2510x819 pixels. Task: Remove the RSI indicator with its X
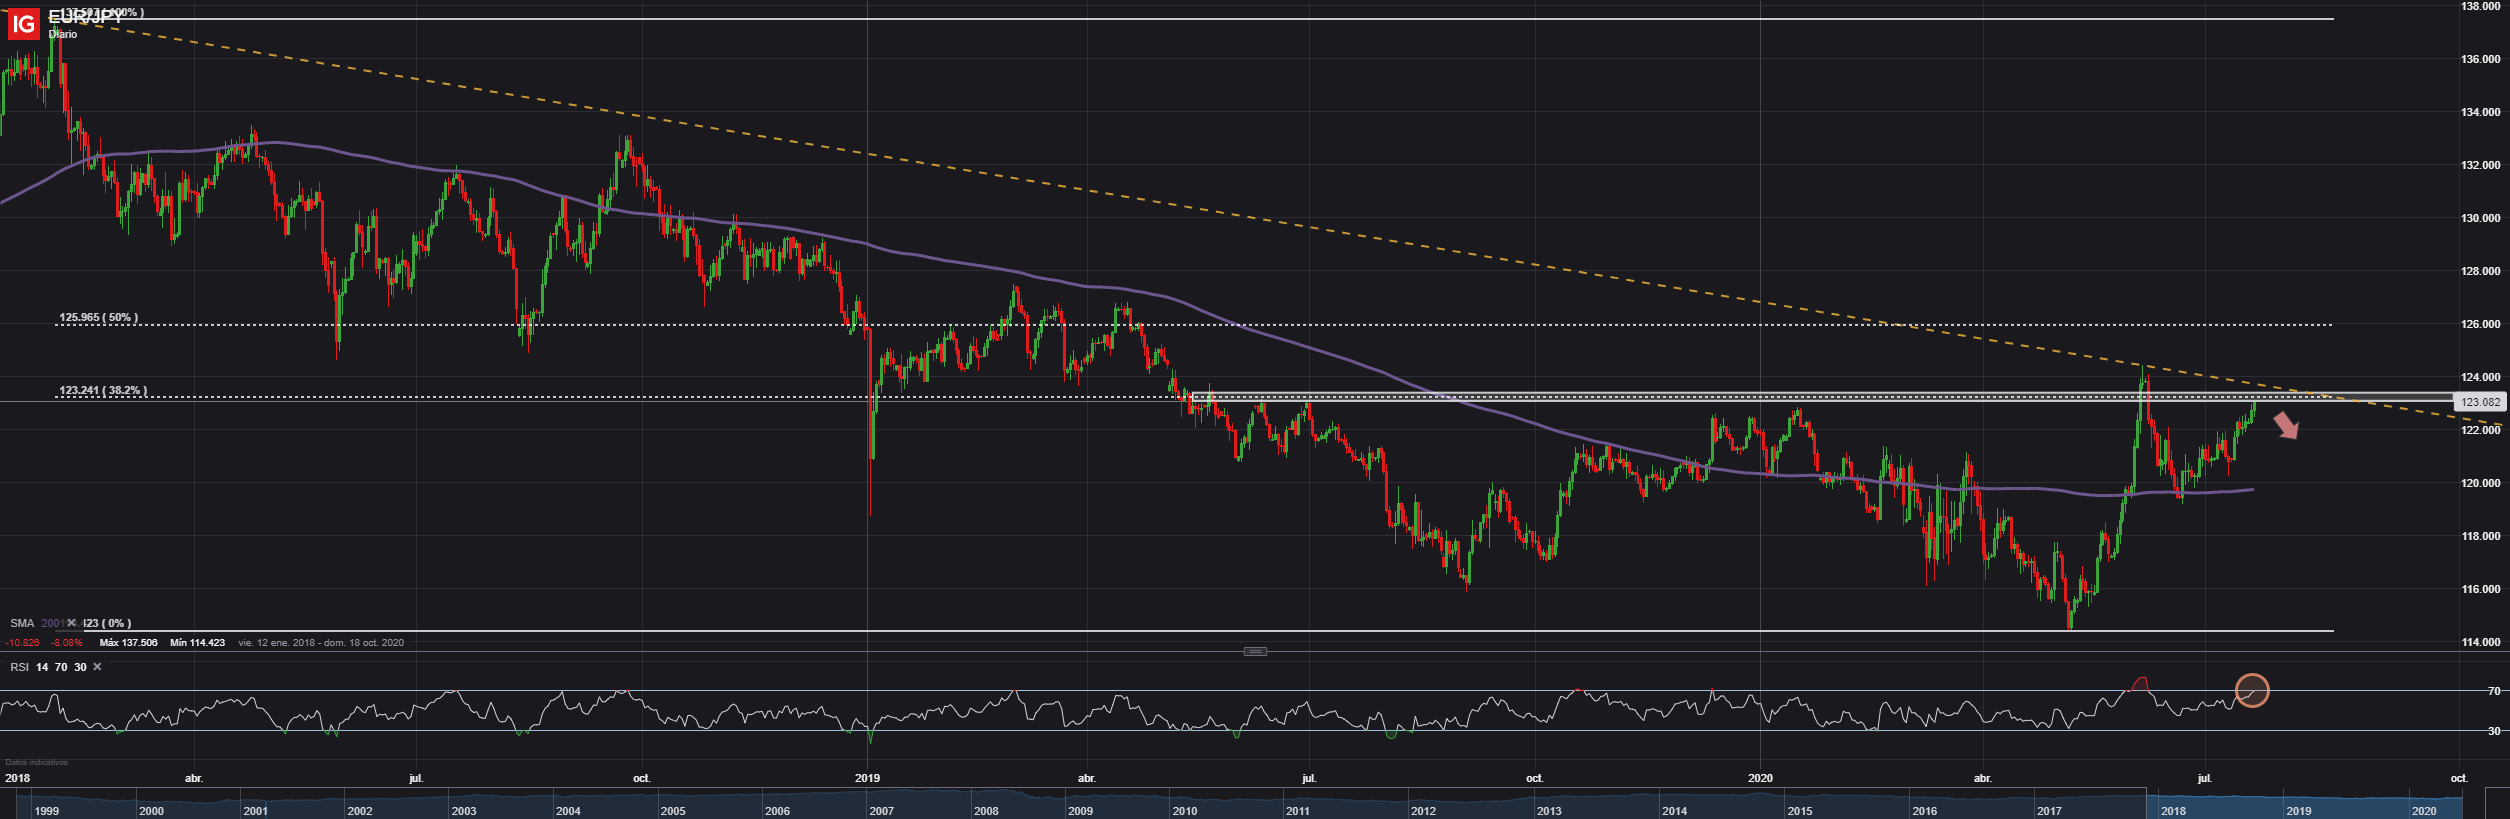(97, 667)
